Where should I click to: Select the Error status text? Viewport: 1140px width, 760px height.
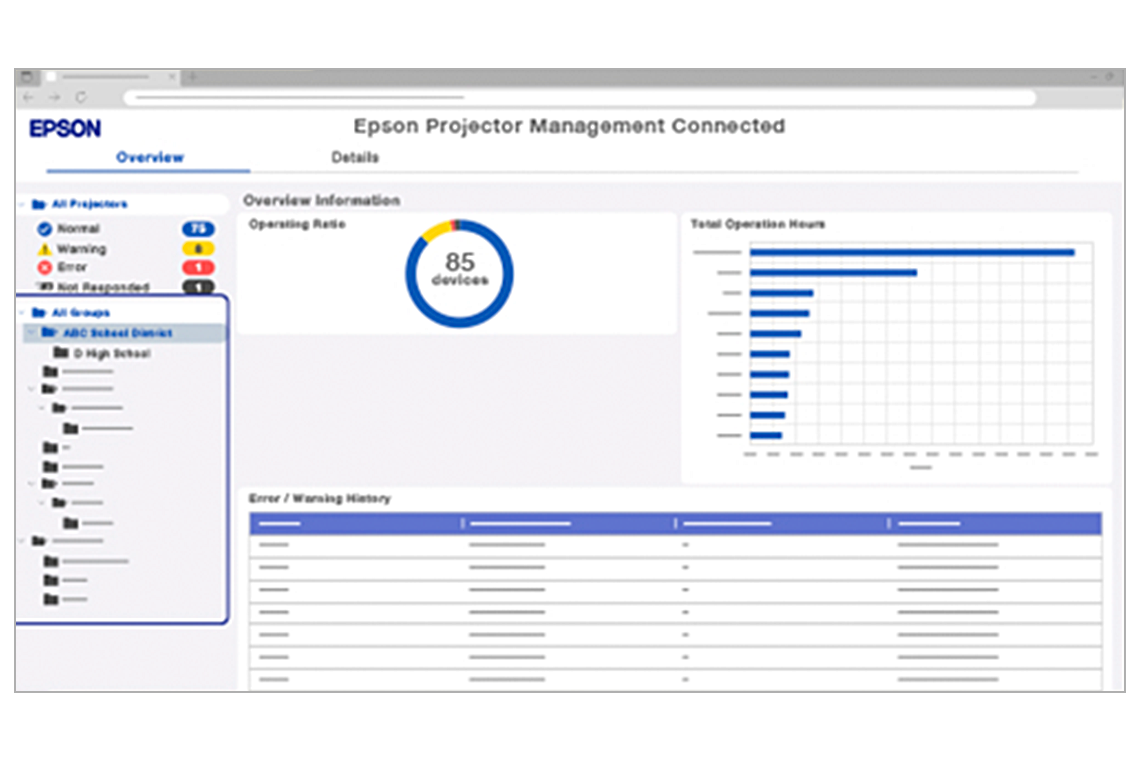click(x=71, y=268)
